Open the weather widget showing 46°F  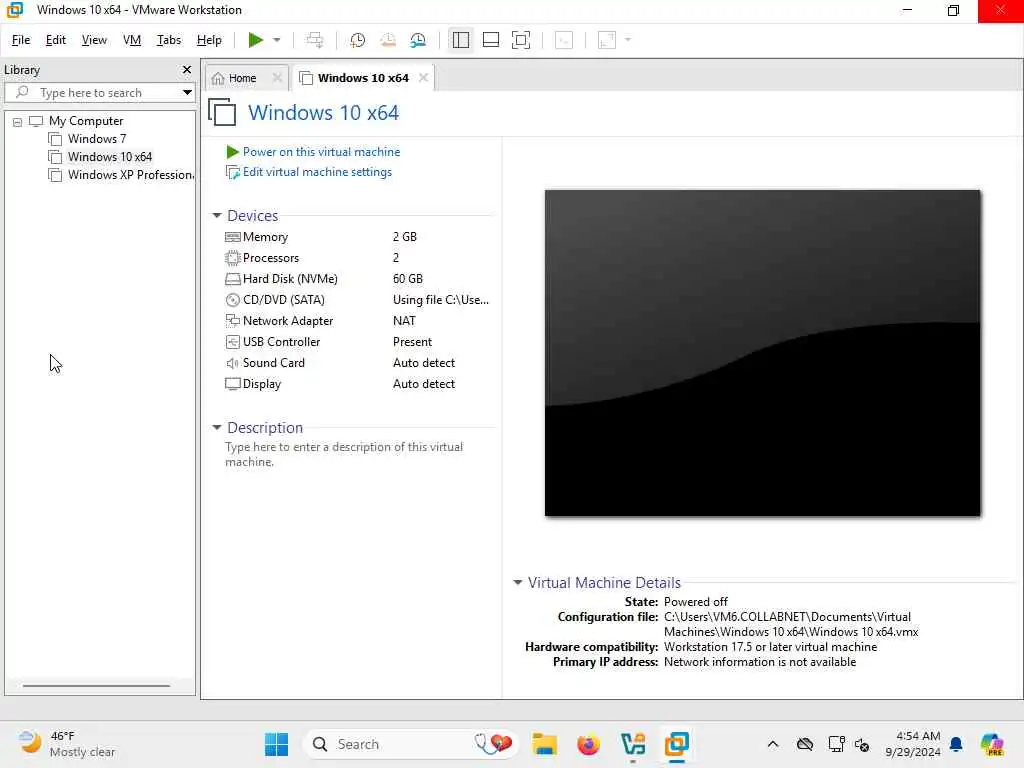pyautogui.click(x=67, y=744)
